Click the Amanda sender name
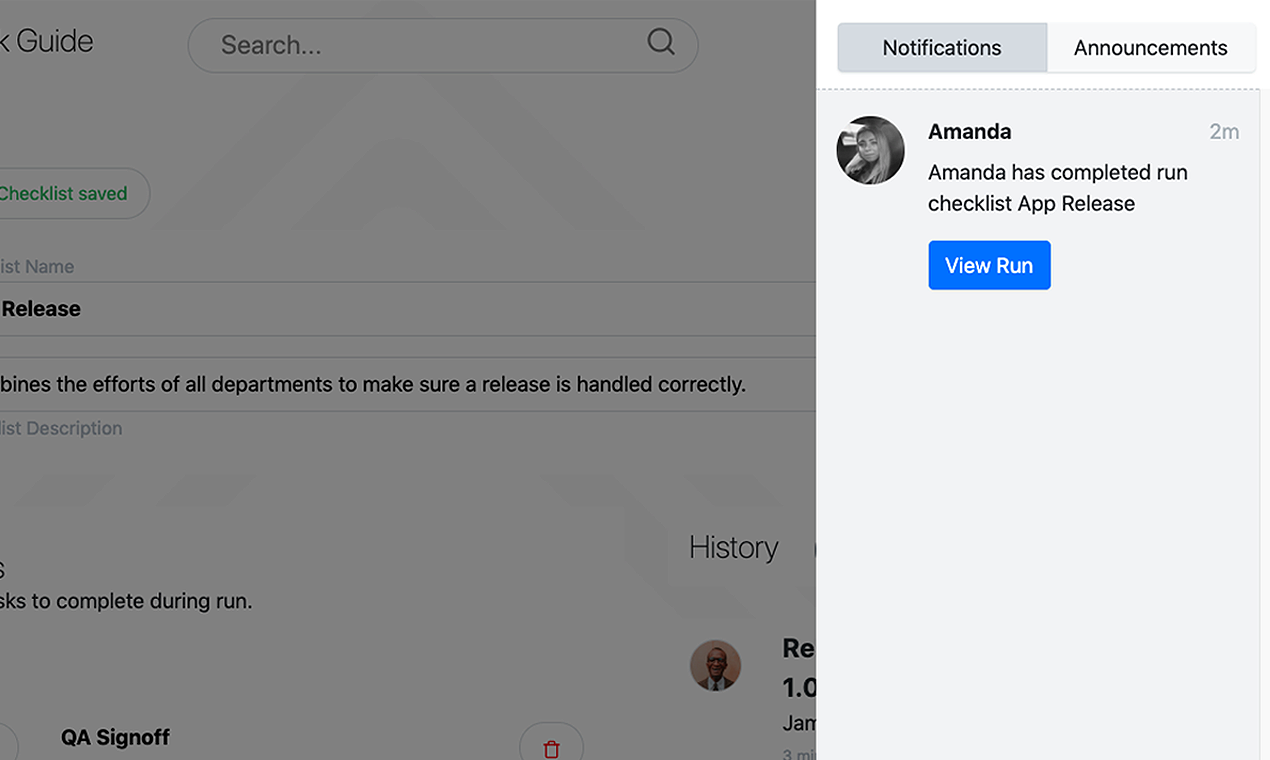The width and height of the screenshot is (1270, 760). click(x=969, y=132)
